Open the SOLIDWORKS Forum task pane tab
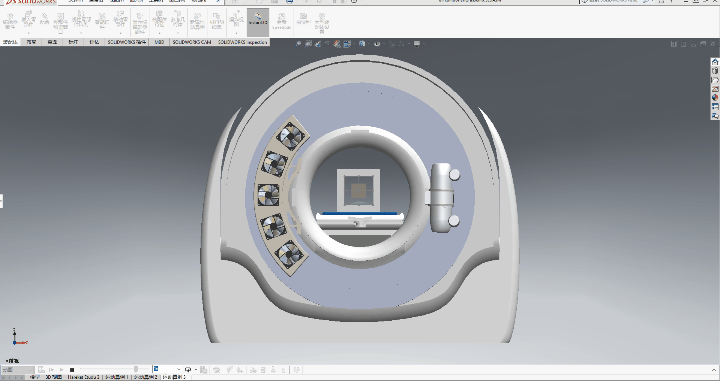720x381 pixels. tap(715, 116)
